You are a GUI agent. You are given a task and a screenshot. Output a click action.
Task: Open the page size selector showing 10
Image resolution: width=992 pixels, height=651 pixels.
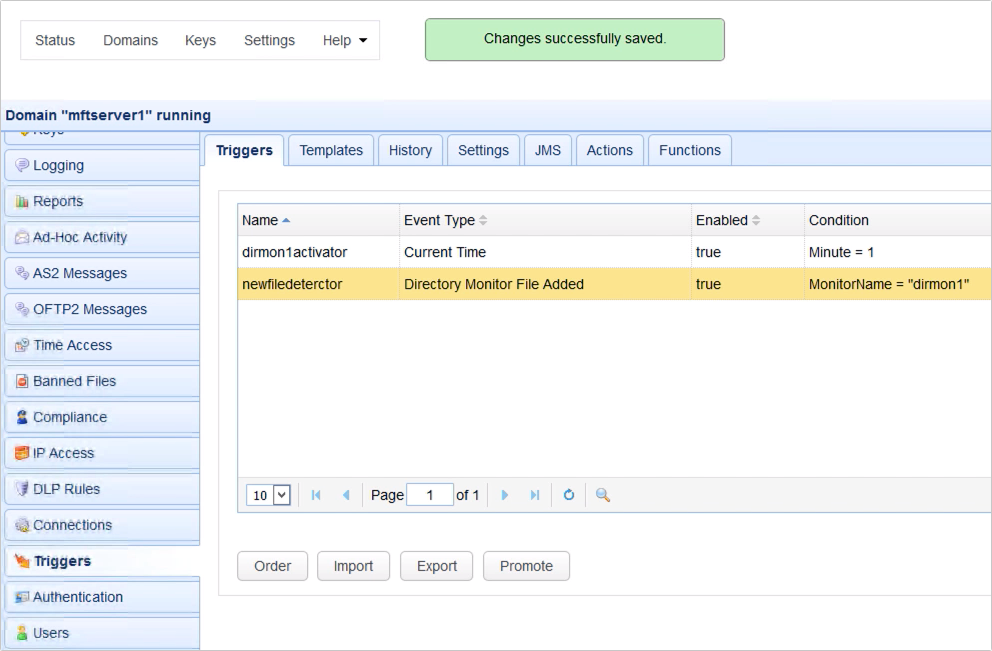pos(266,494)
